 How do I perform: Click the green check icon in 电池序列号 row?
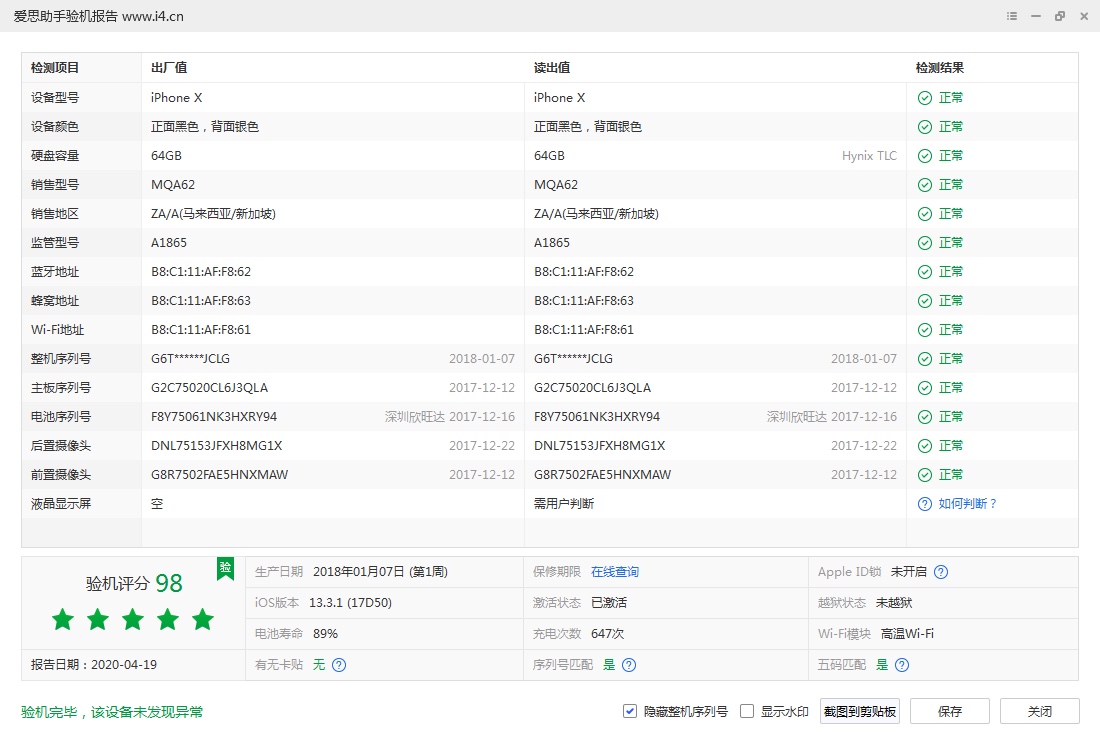tap(925, 417)
